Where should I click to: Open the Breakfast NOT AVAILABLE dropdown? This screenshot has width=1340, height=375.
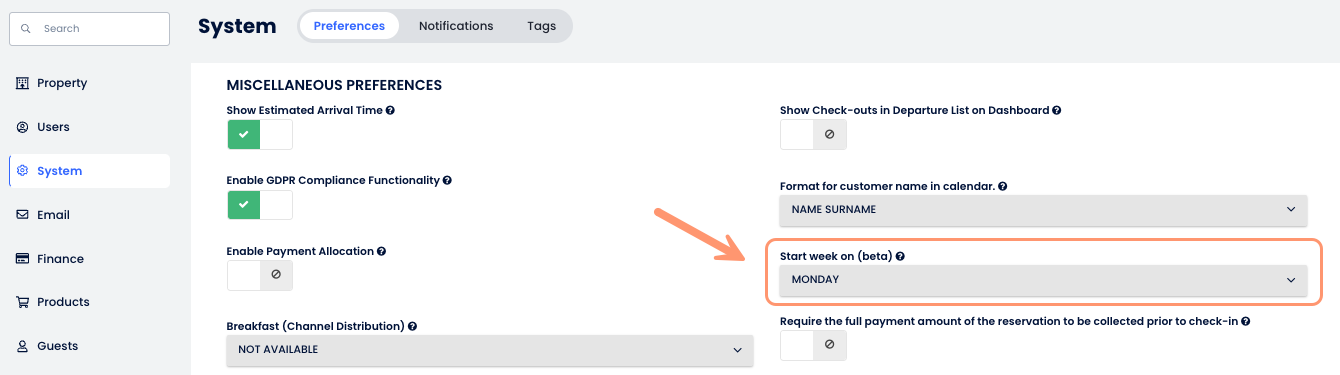point(490,350)
